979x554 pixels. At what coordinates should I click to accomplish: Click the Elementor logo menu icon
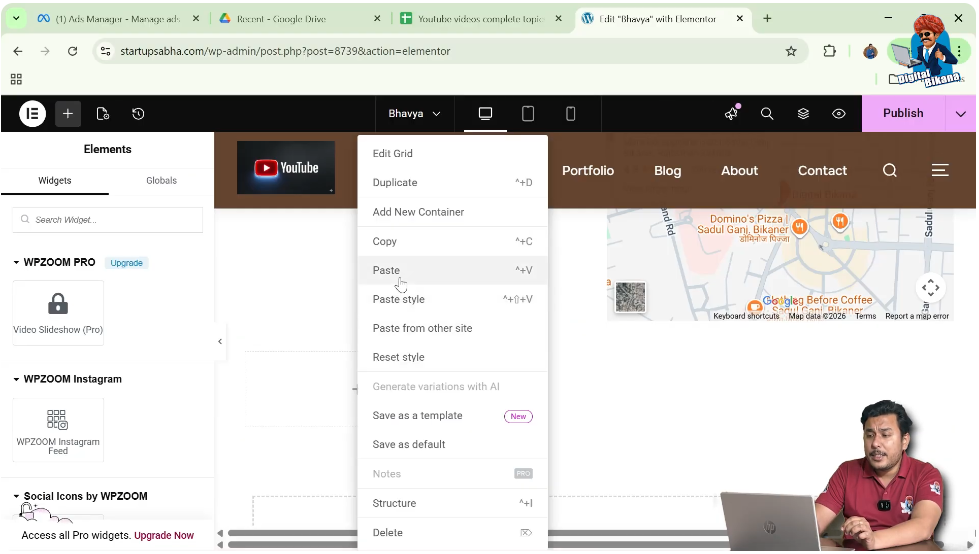click(x=32, y=114)
